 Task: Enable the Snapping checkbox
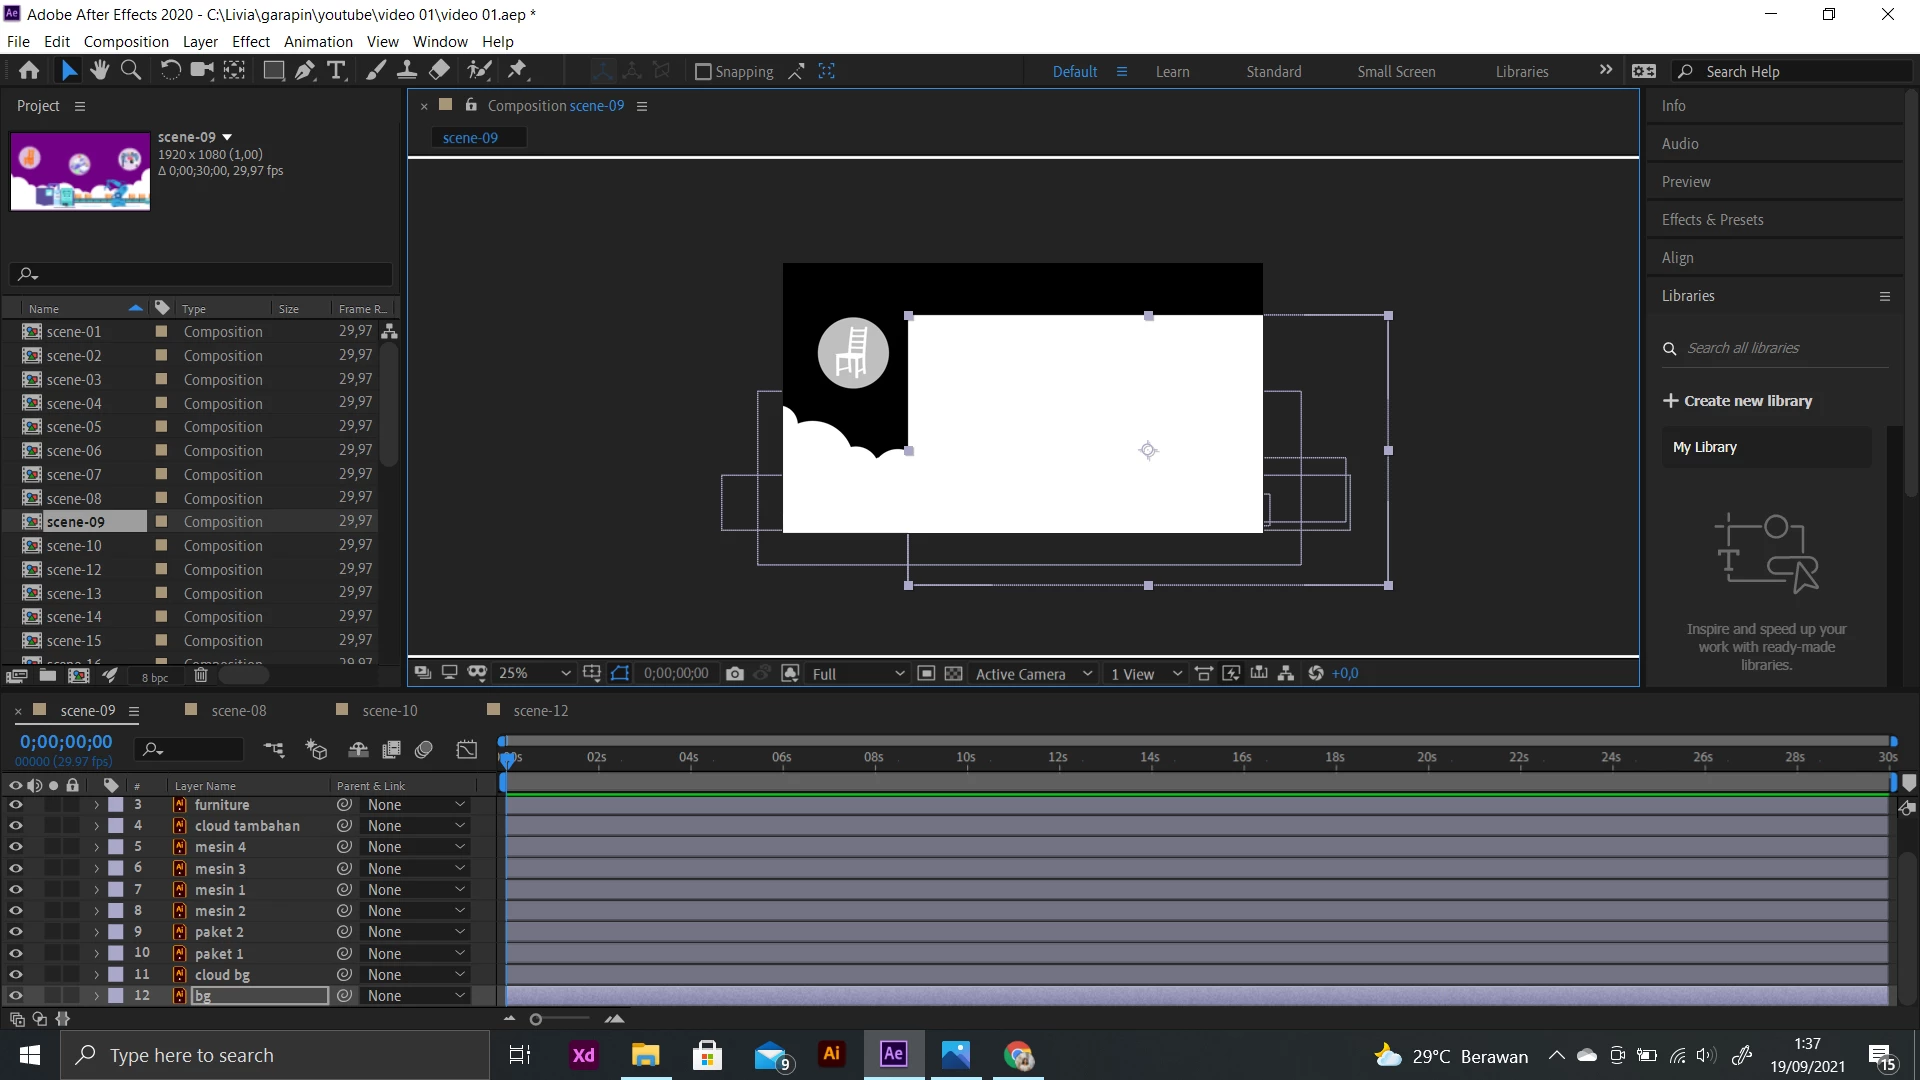[x=703, y=72]
